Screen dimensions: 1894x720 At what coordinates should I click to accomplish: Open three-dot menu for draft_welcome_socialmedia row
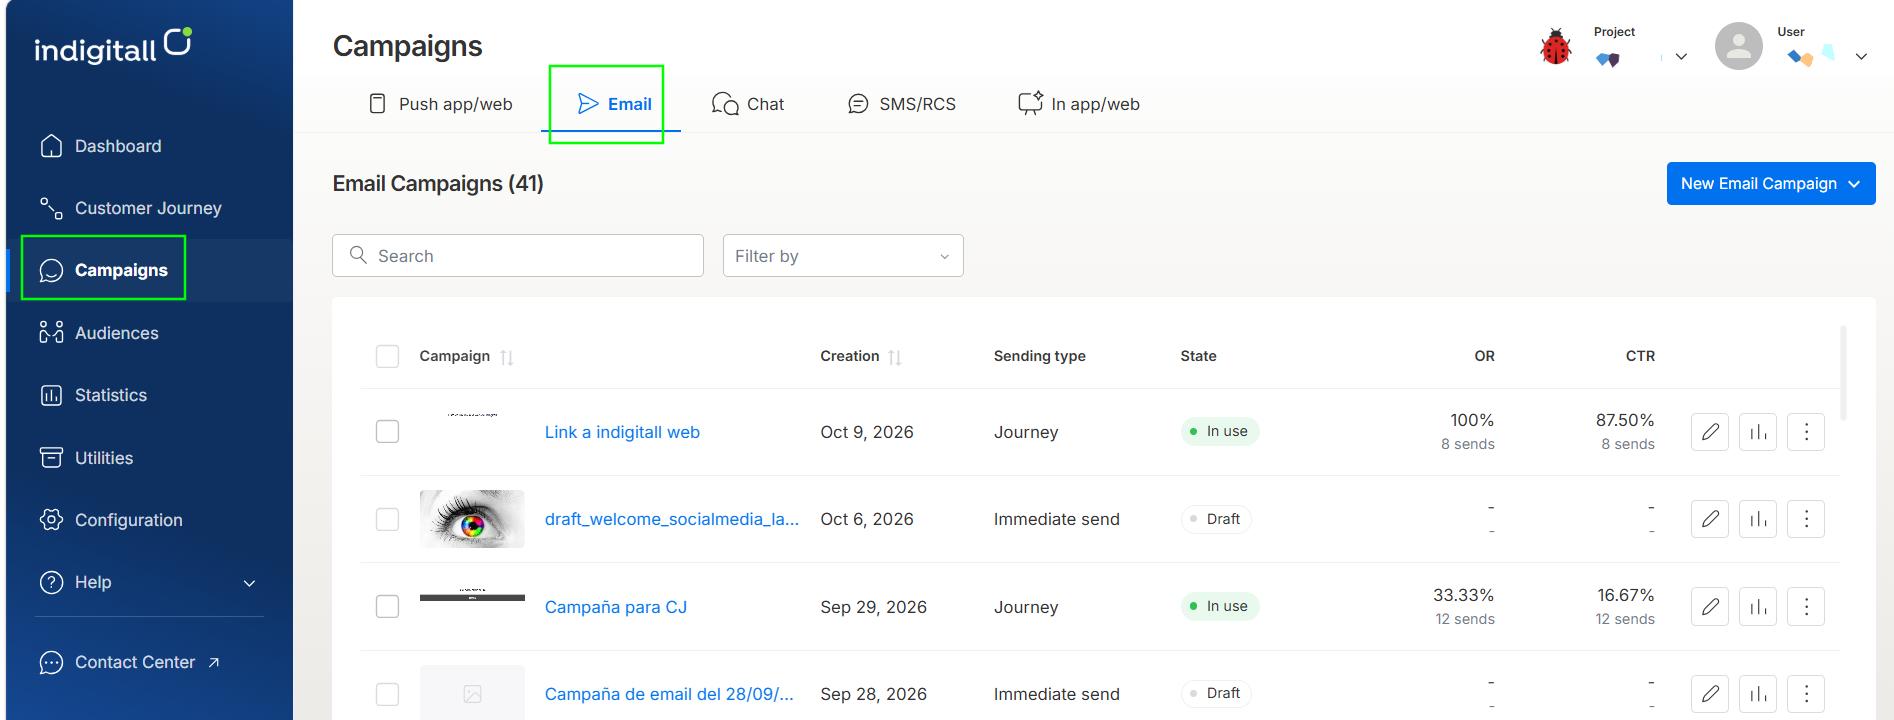point(1806,519)
